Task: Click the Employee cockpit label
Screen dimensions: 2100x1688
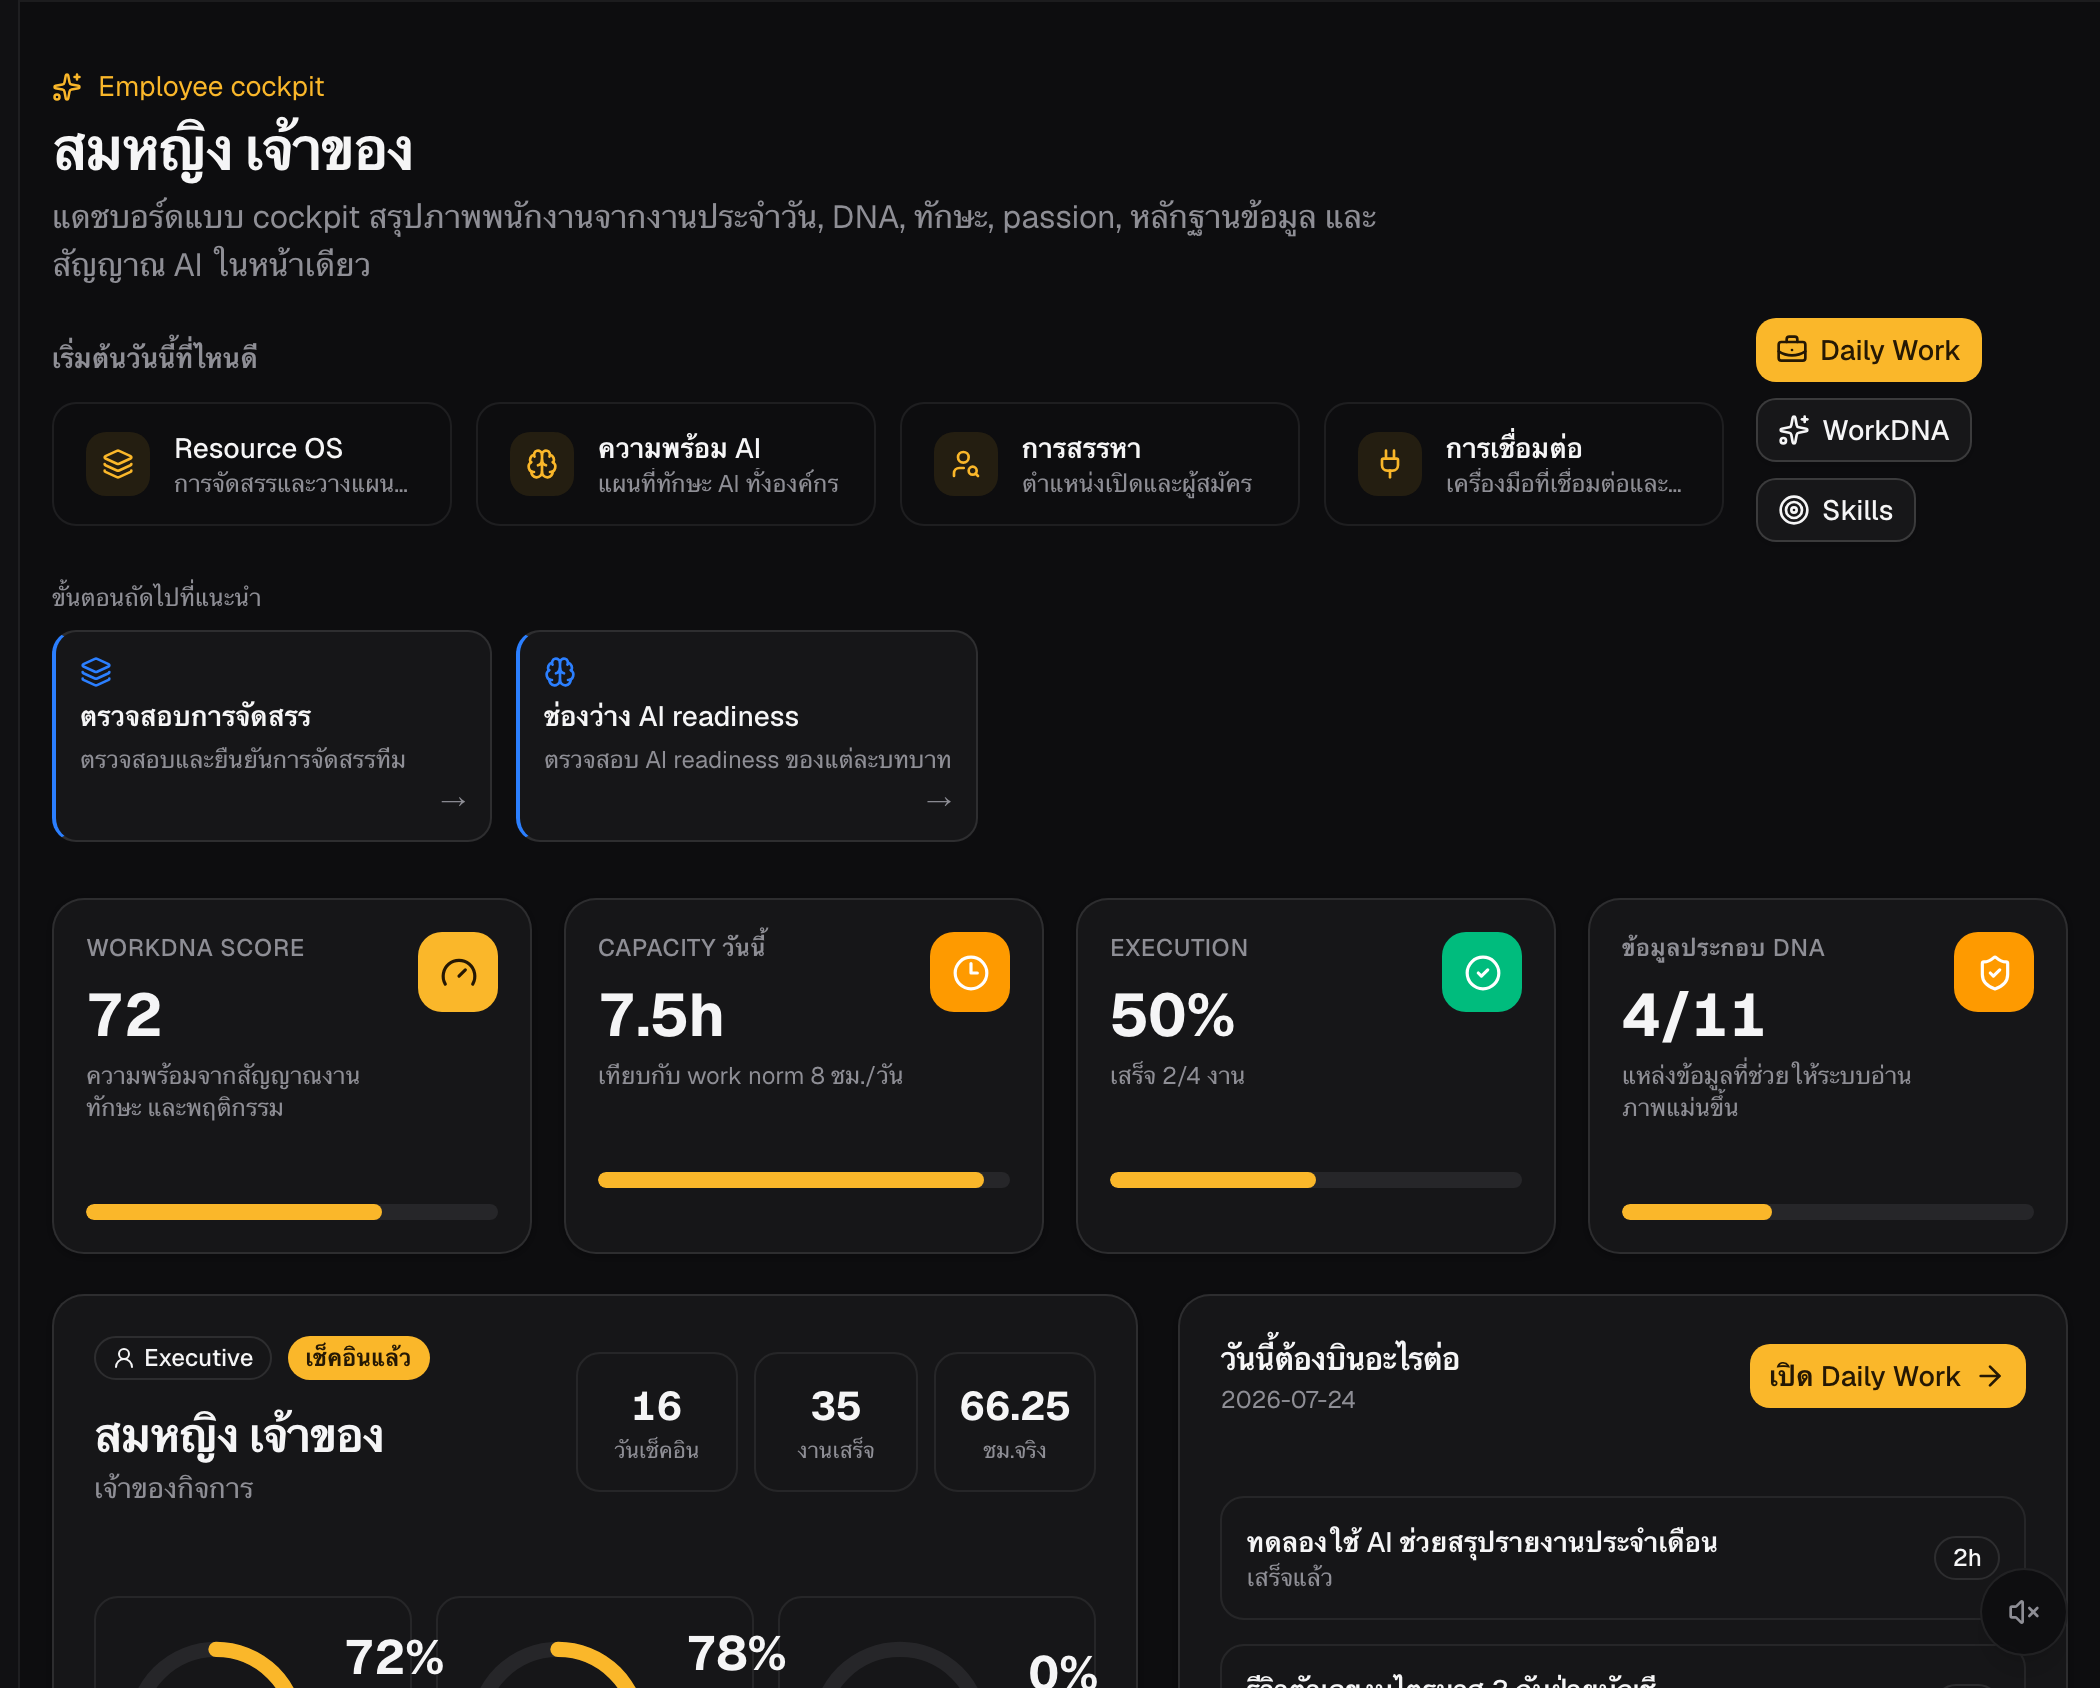Action: (x=211, y=87)
